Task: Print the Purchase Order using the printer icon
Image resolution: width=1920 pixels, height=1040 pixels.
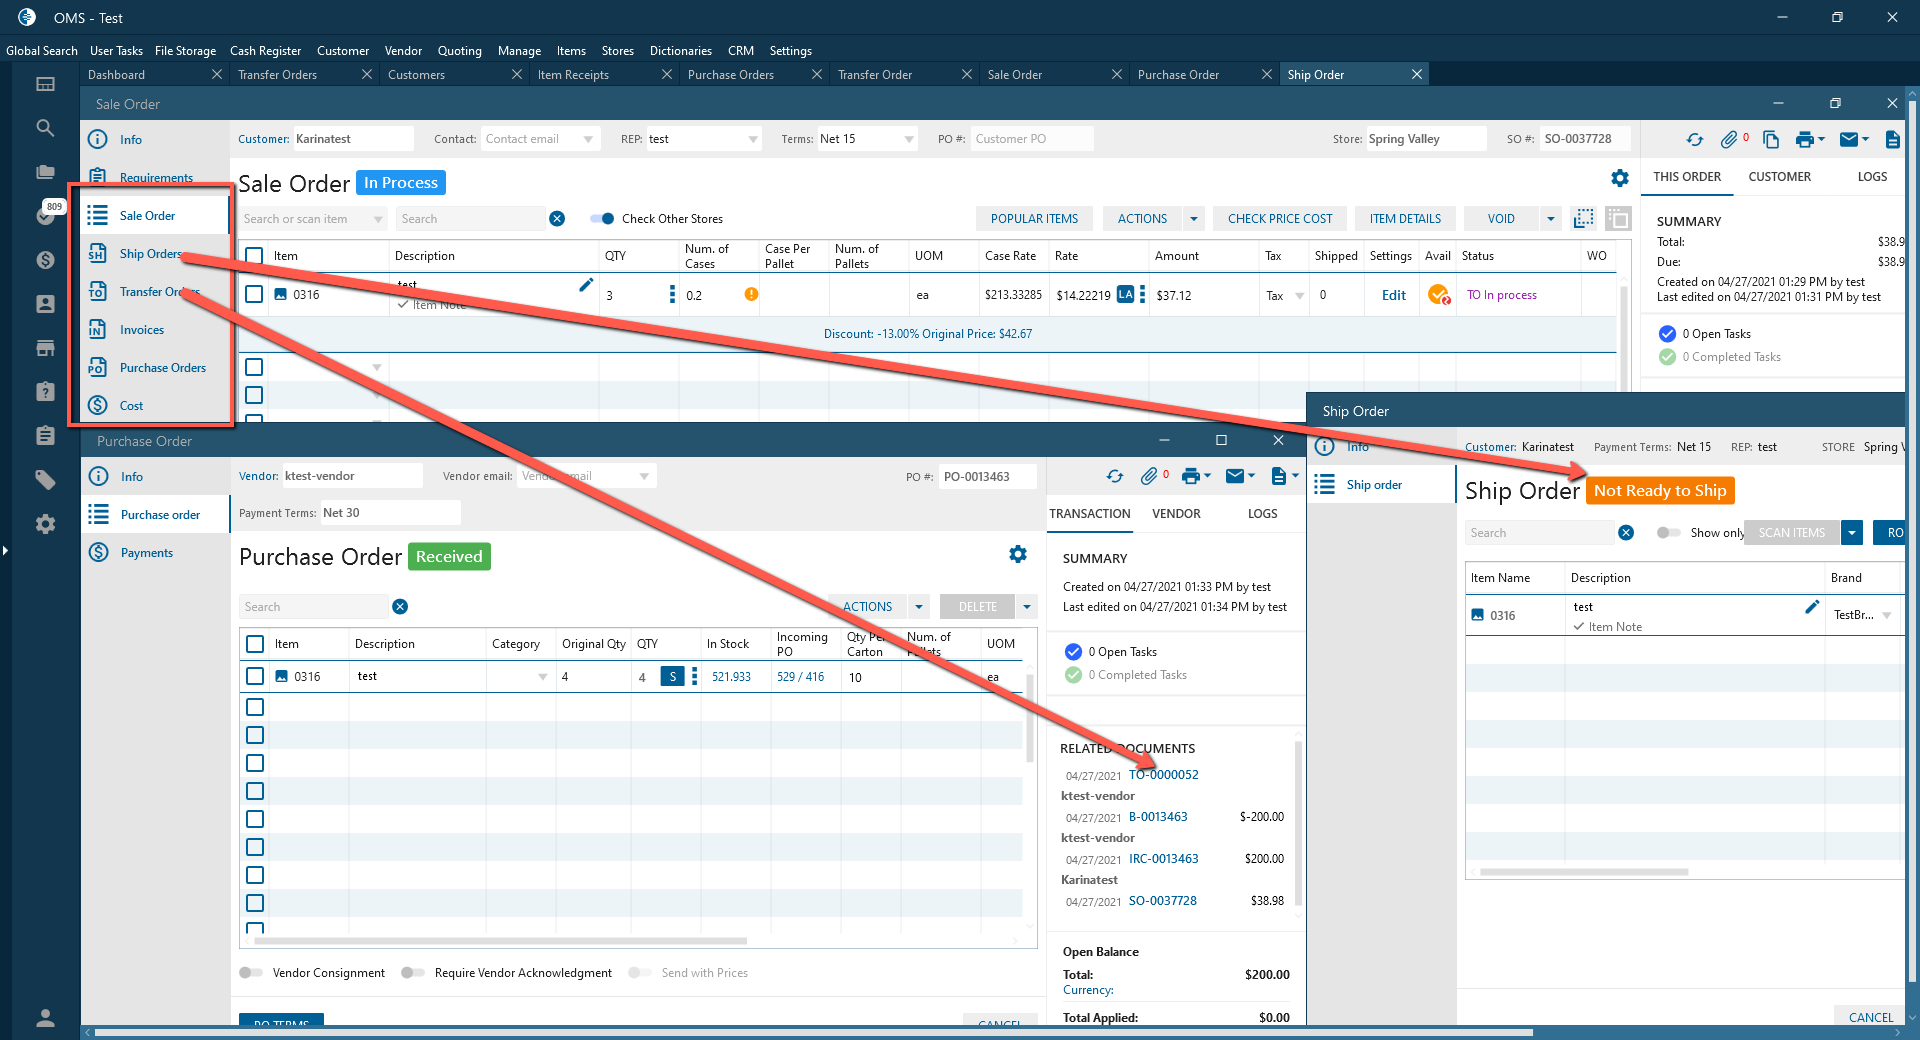Action: pyautogui.click(x=1190, y=476)
